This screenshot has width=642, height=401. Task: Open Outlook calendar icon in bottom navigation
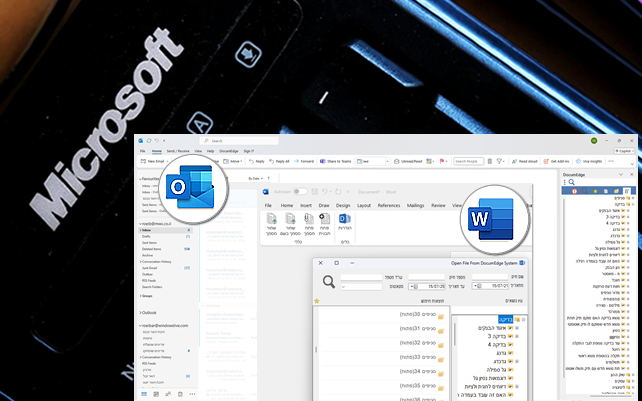[154, 394]
